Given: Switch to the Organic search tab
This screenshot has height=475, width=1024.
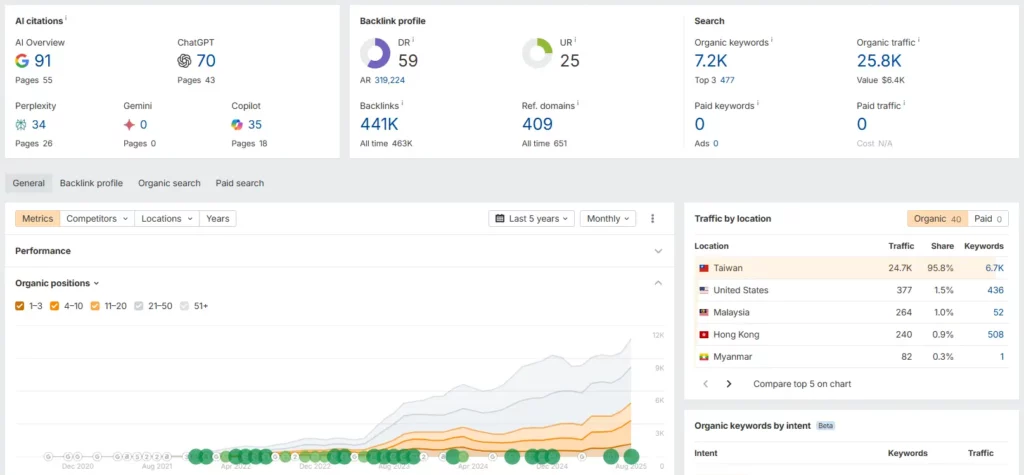Looking at the screenshot, I should (x=169, y=183).
